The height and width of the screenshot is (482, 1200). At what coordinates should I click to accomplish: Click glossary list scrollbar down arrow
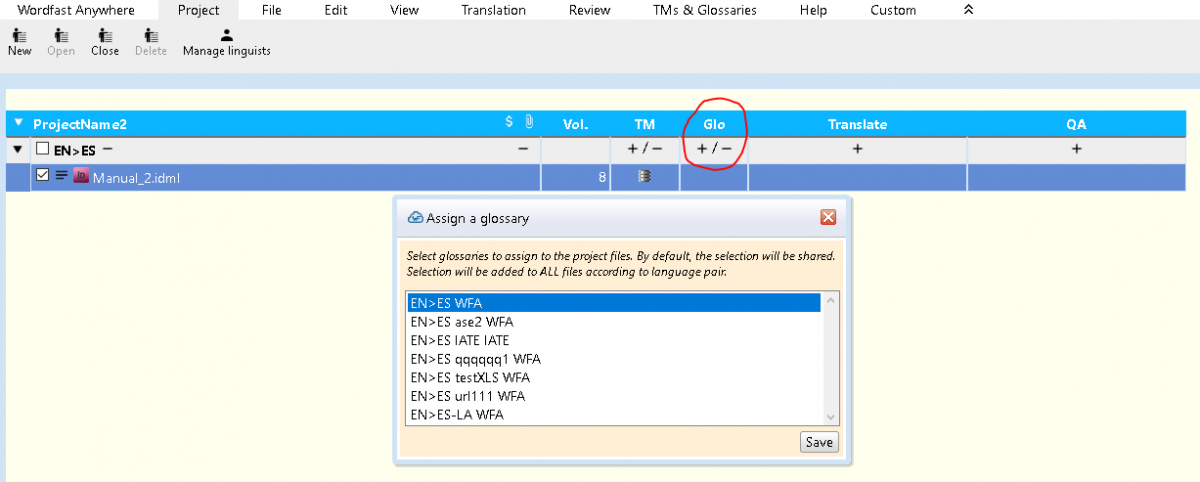click(x=830, y=417)
